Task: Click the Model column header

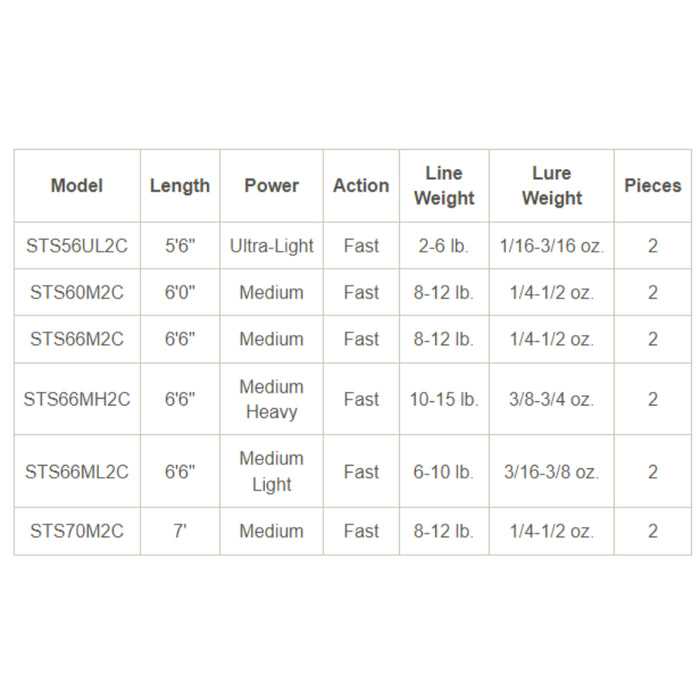Action: [77, 186]
